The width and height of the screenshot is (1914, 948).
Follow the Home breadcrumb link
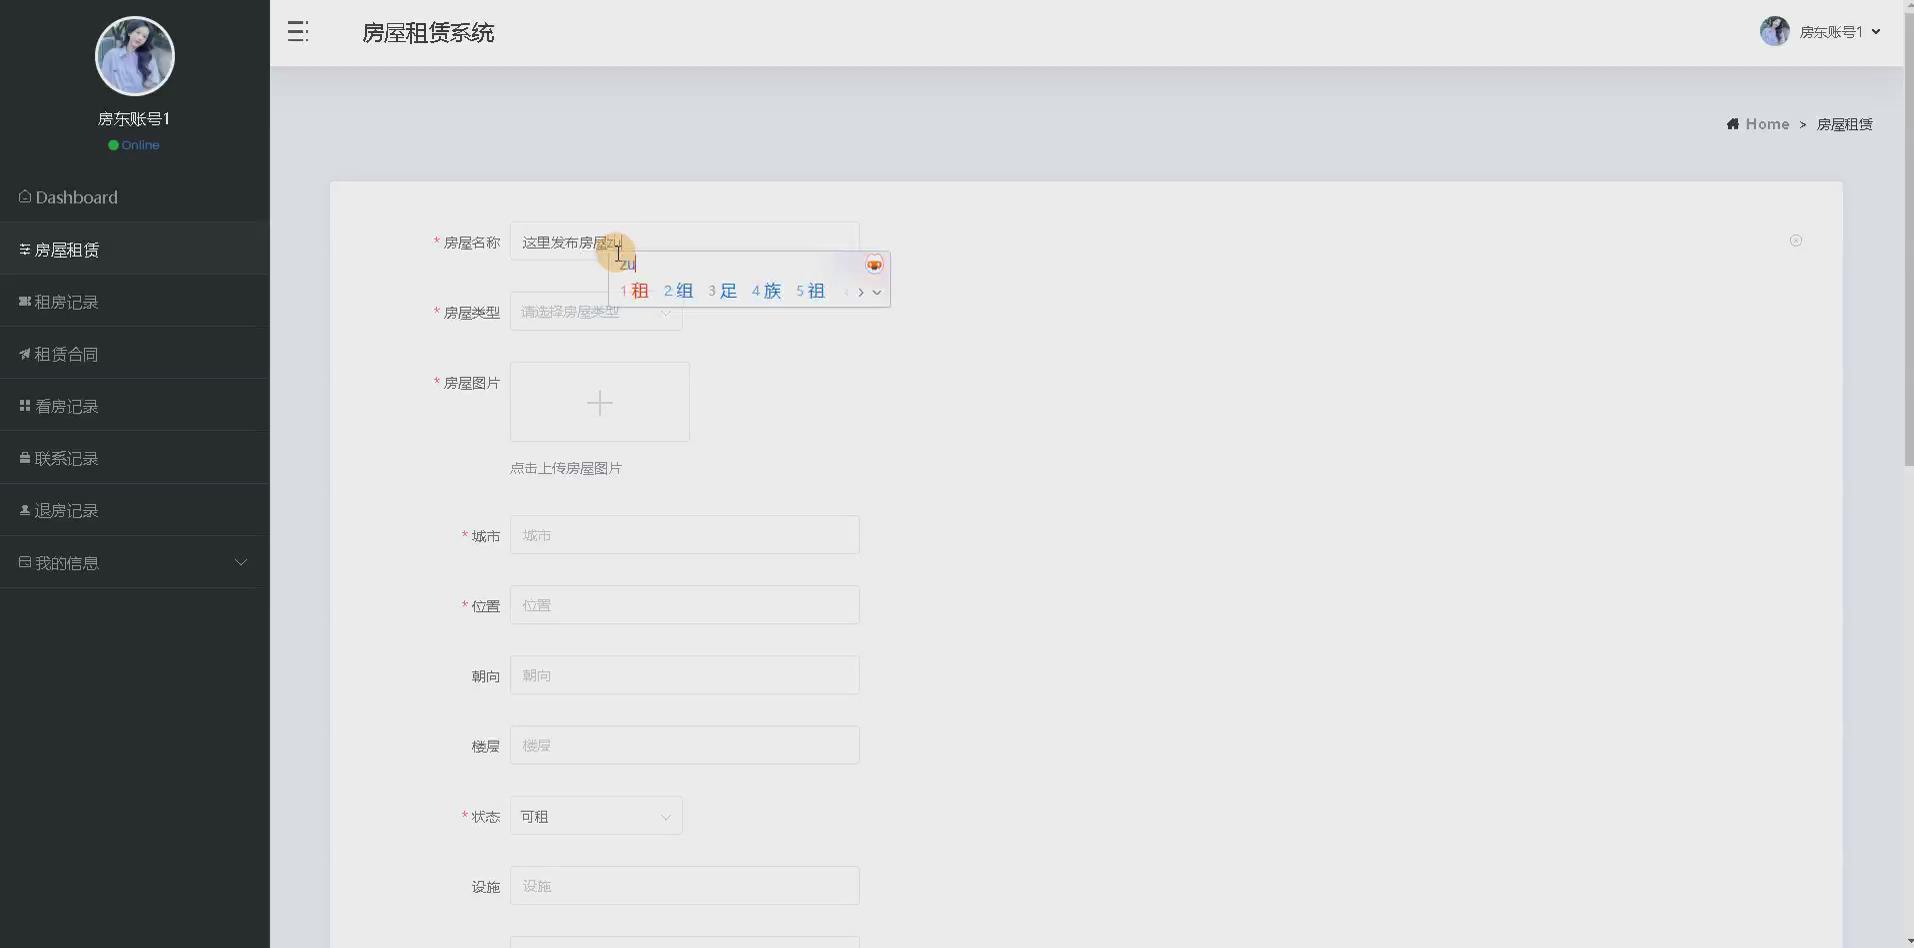pyautogui.click(x=1767, y=124)
